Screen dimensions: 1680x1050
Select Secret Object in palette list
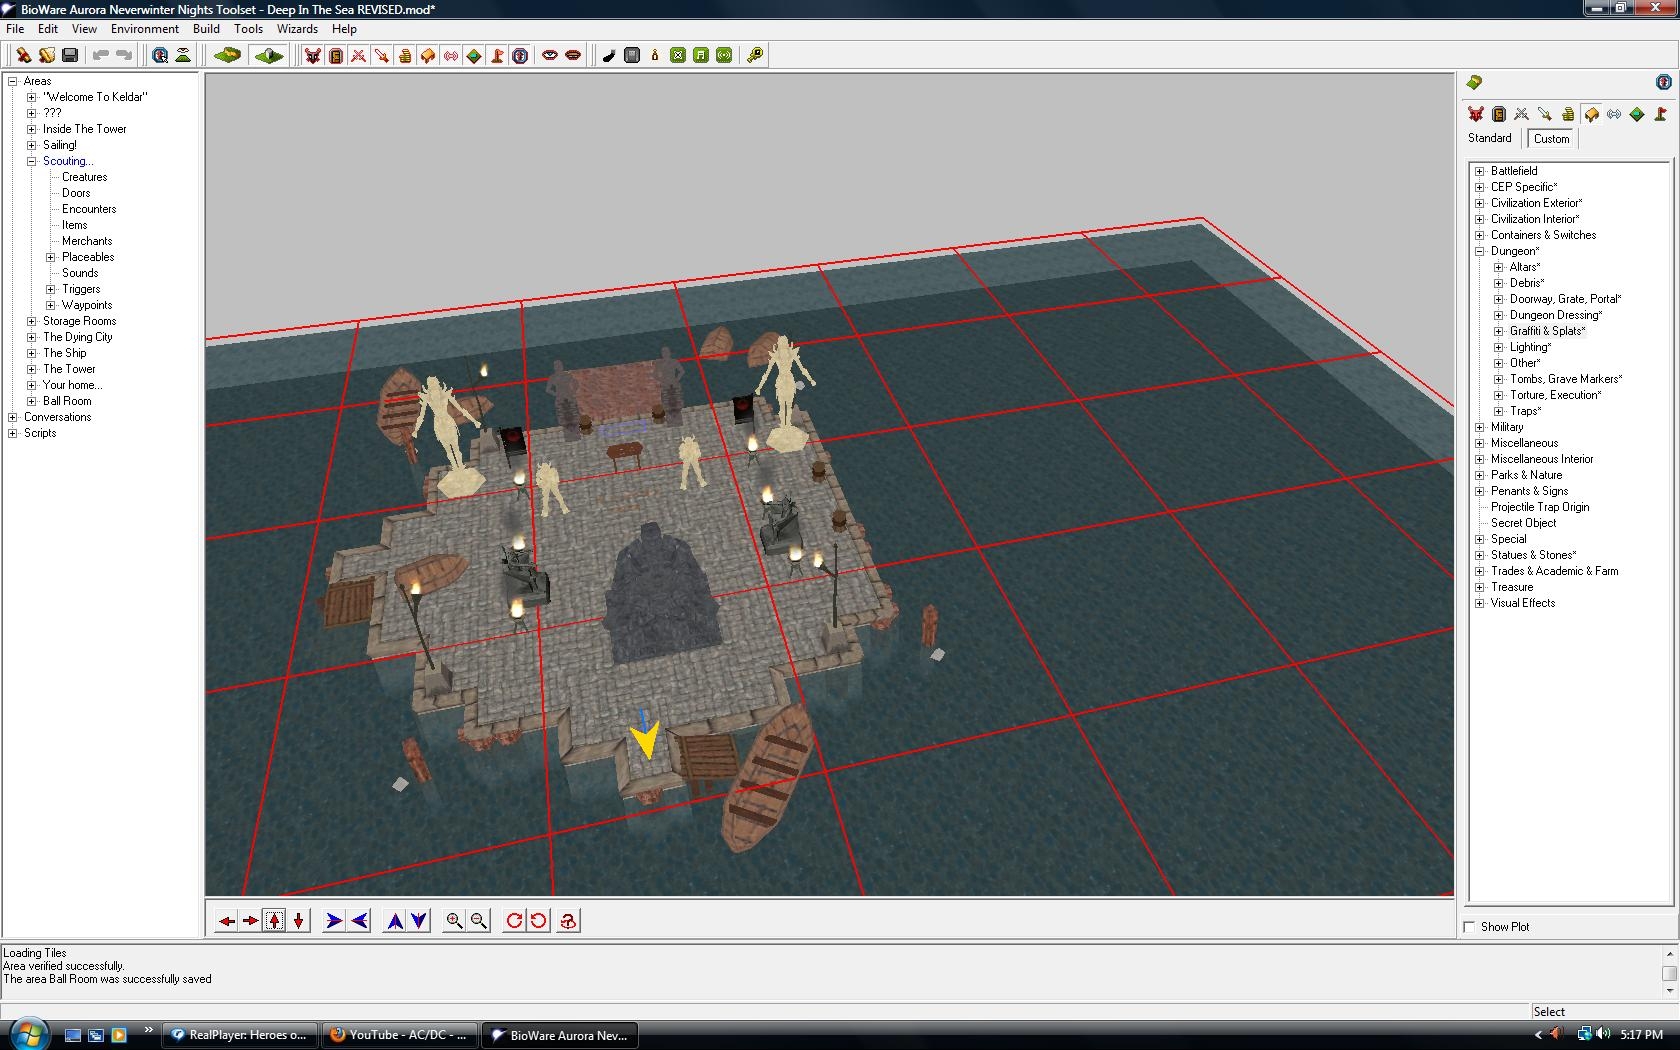click(x=1523, y=523)
